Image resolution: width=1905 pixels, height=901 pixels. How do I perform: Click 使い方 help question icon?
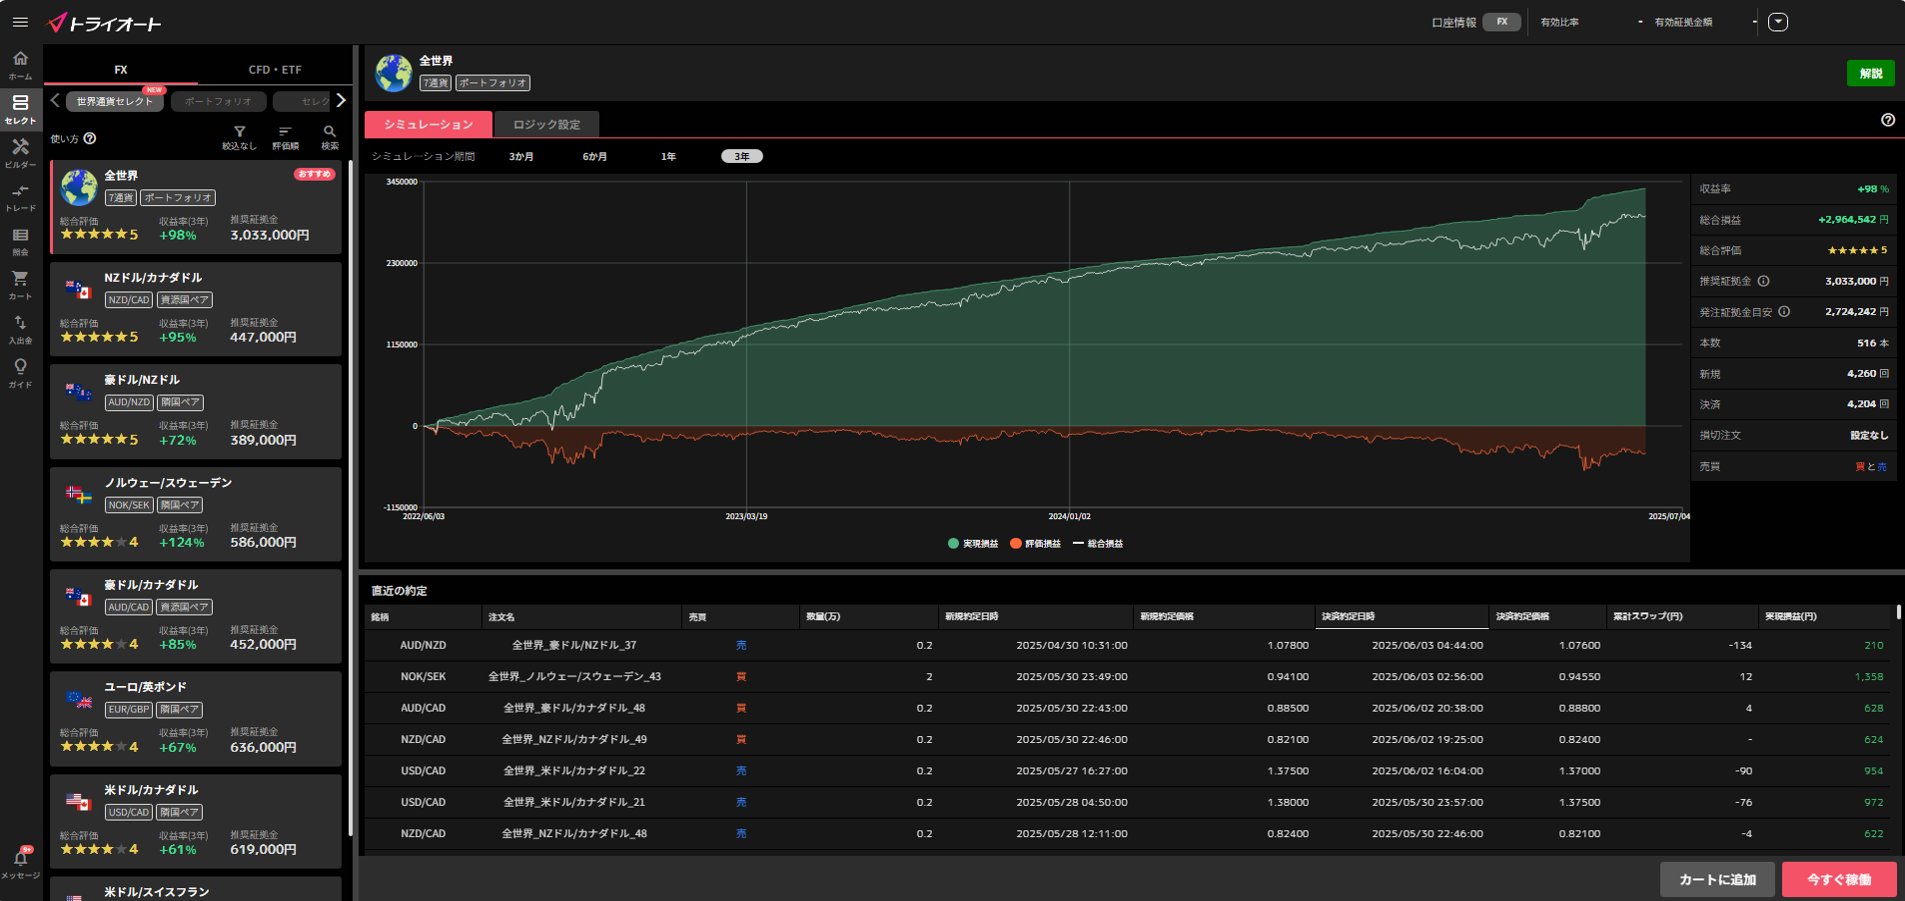click(90, 139)
